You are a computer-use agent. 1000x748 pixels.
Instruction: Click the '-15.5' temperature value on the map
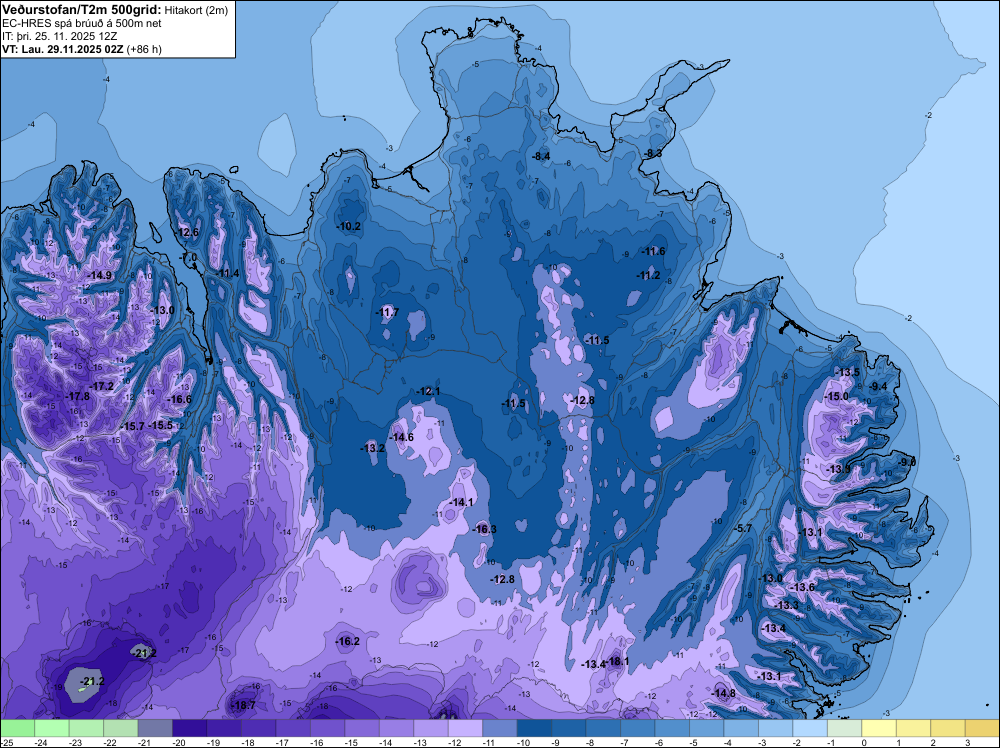click(161, 425)
